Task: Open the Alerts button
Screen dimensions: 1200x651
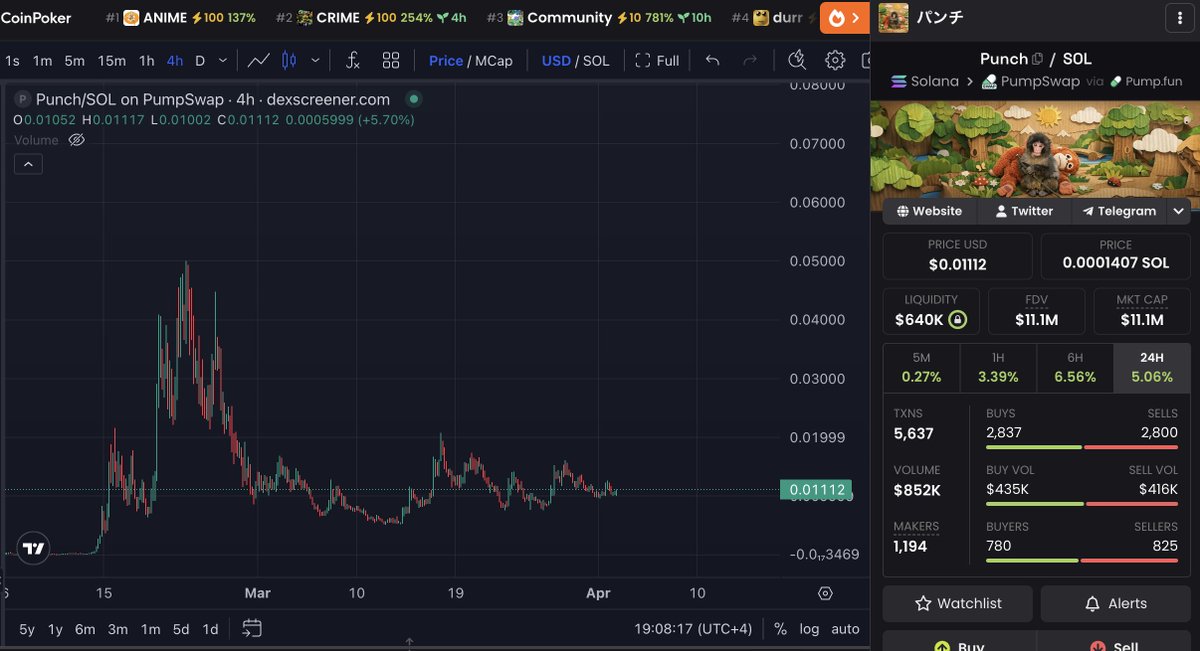Action: point(1116,603)
